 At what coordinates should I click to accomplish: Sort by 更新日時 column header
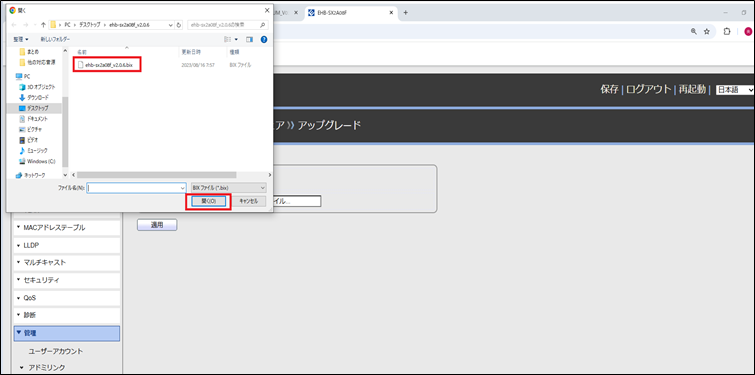click(191, 52)
